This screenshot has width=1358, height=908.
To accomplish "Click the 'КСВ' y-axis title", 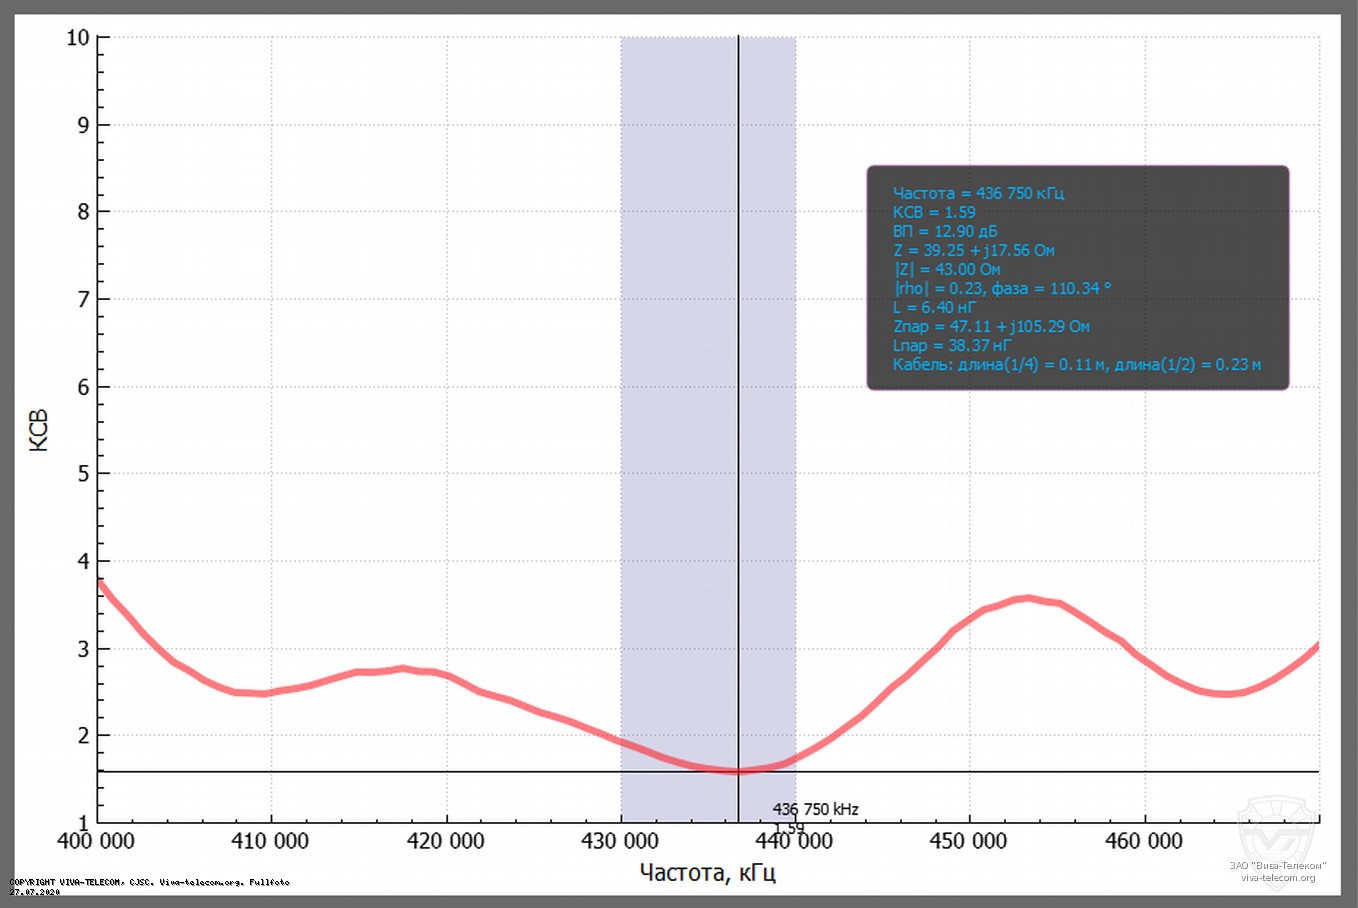I will (x=39, y=430).
